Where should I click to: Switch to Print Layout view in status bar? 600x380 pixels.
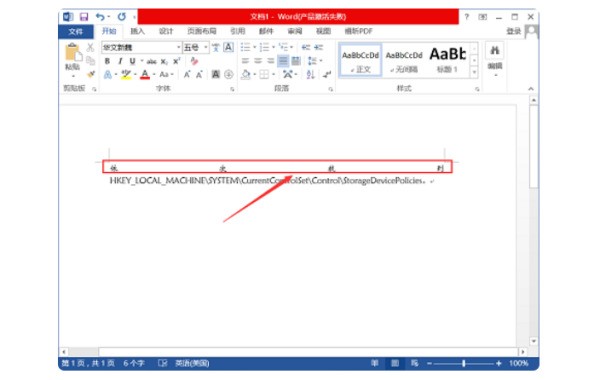395,363
